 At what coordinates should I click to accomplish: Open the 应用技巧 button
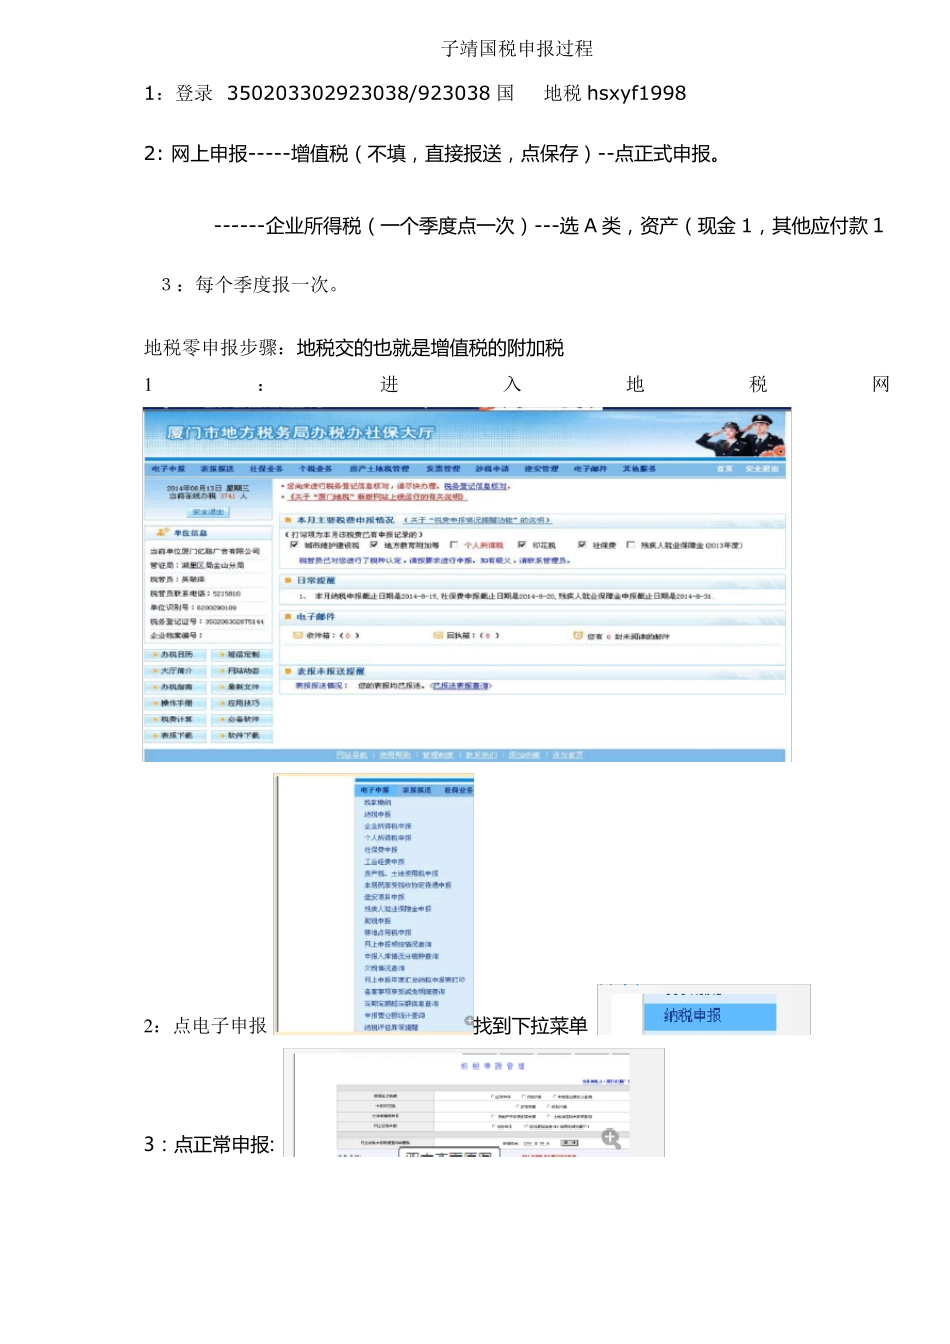pyautogui.click(x=242, y=703)
